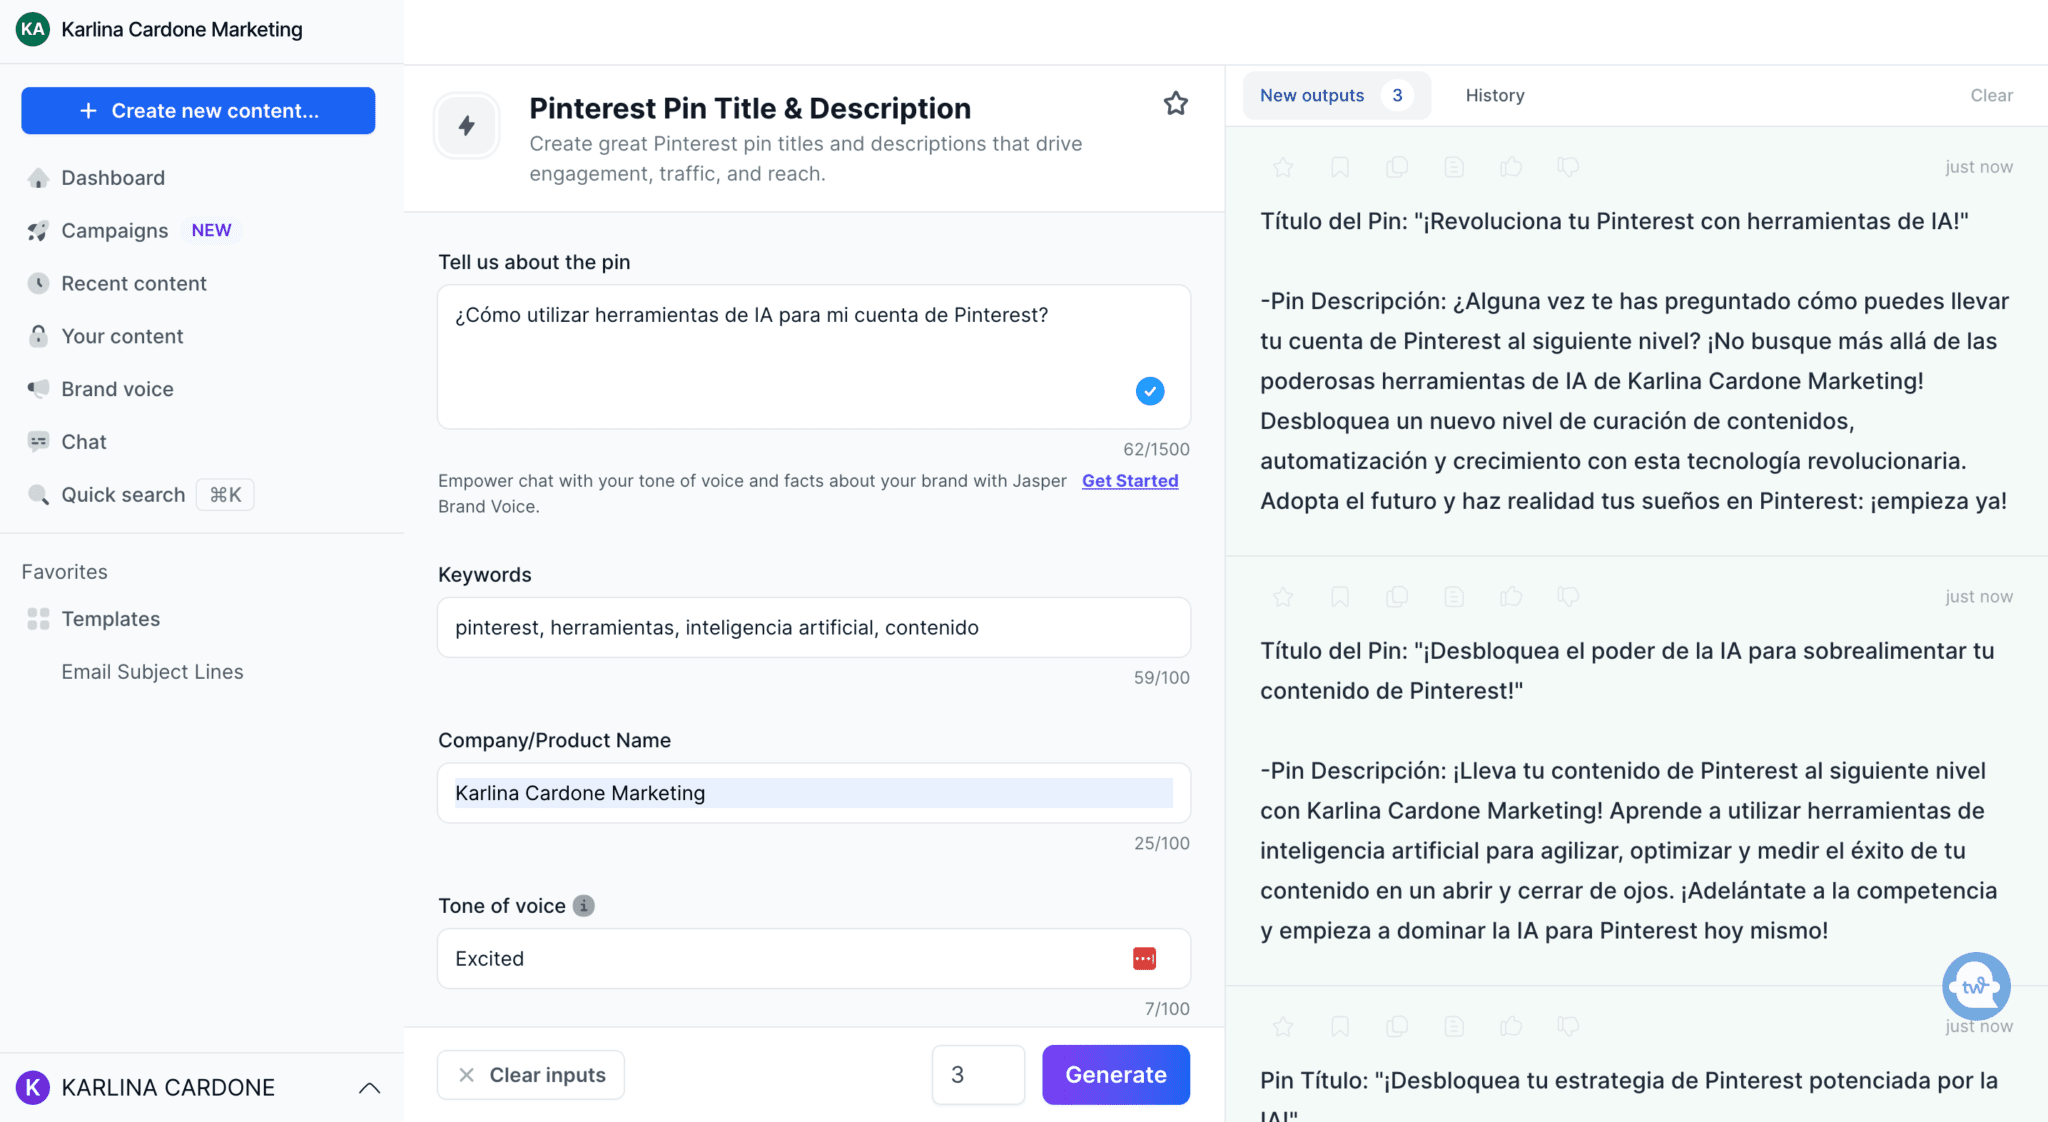This screenshot has height=1122, width=2048.
Task: Click the Keywords input field
Action: click(813, 627)
